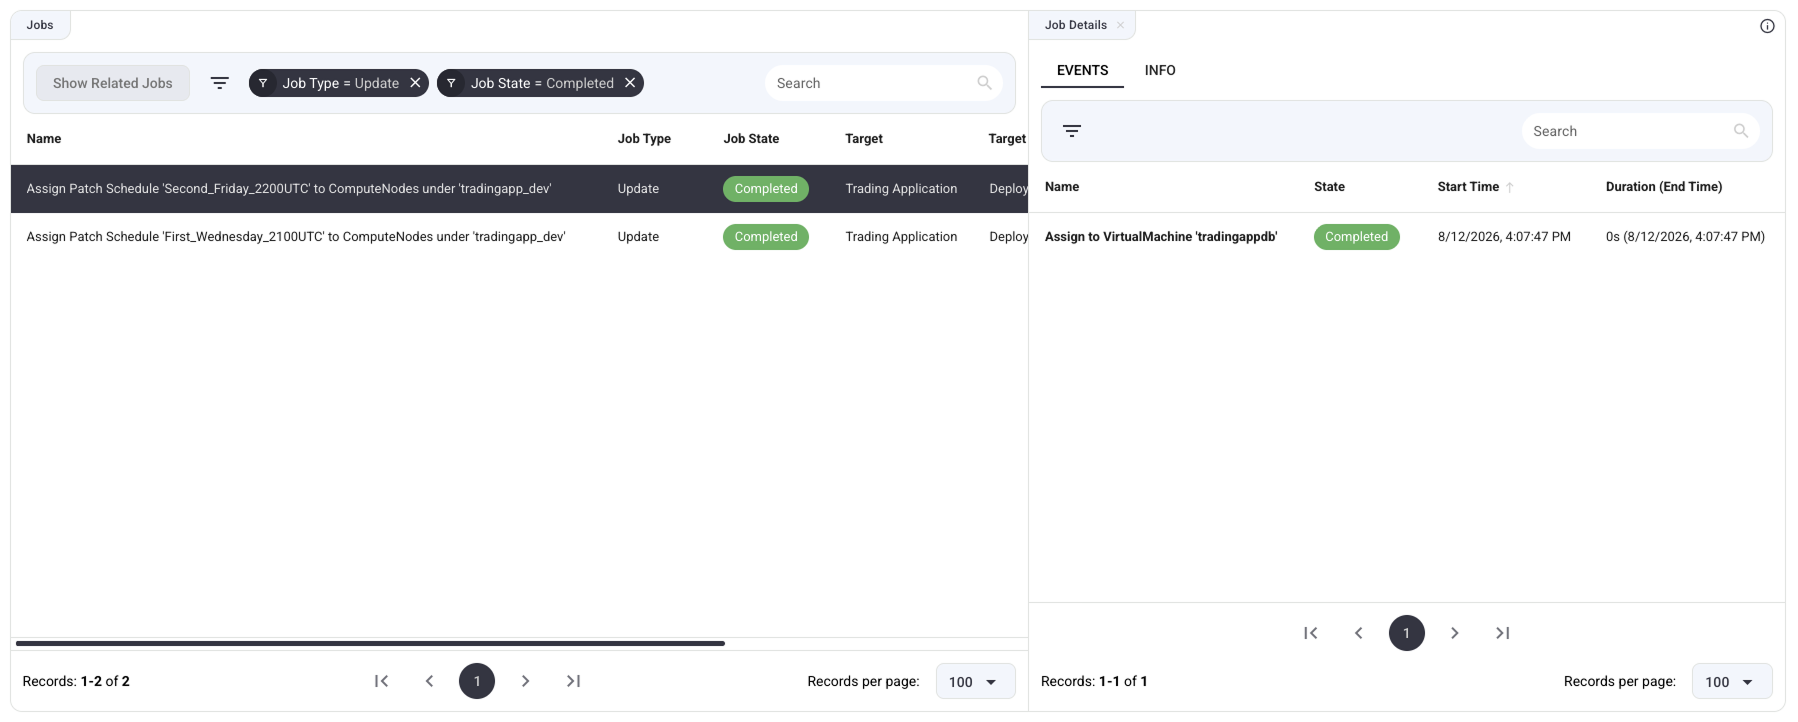Viewport: 1798px width, 722px height.
Task: Click the duration 0s event cell
Action: [x=1685, y=237]
